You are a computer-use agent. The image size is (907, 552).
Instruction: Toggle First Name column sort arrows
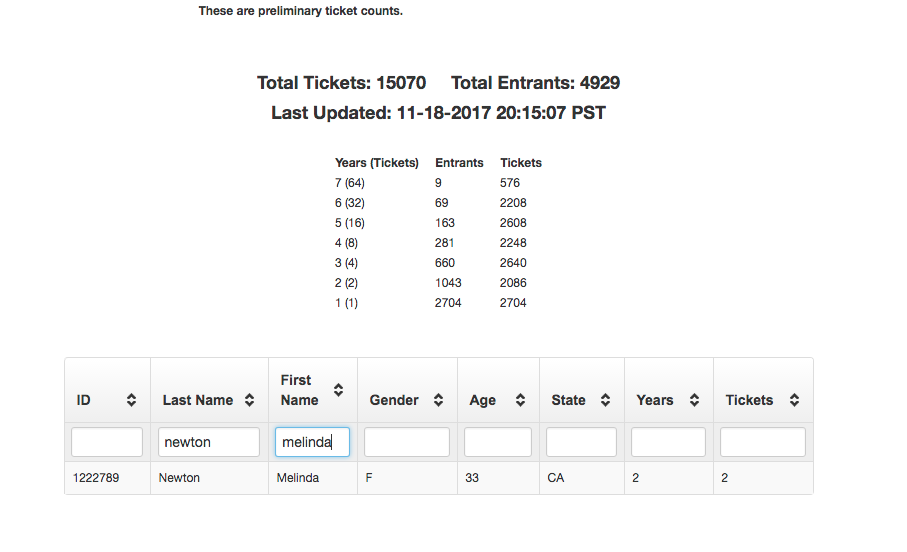(x=338, y=390)
